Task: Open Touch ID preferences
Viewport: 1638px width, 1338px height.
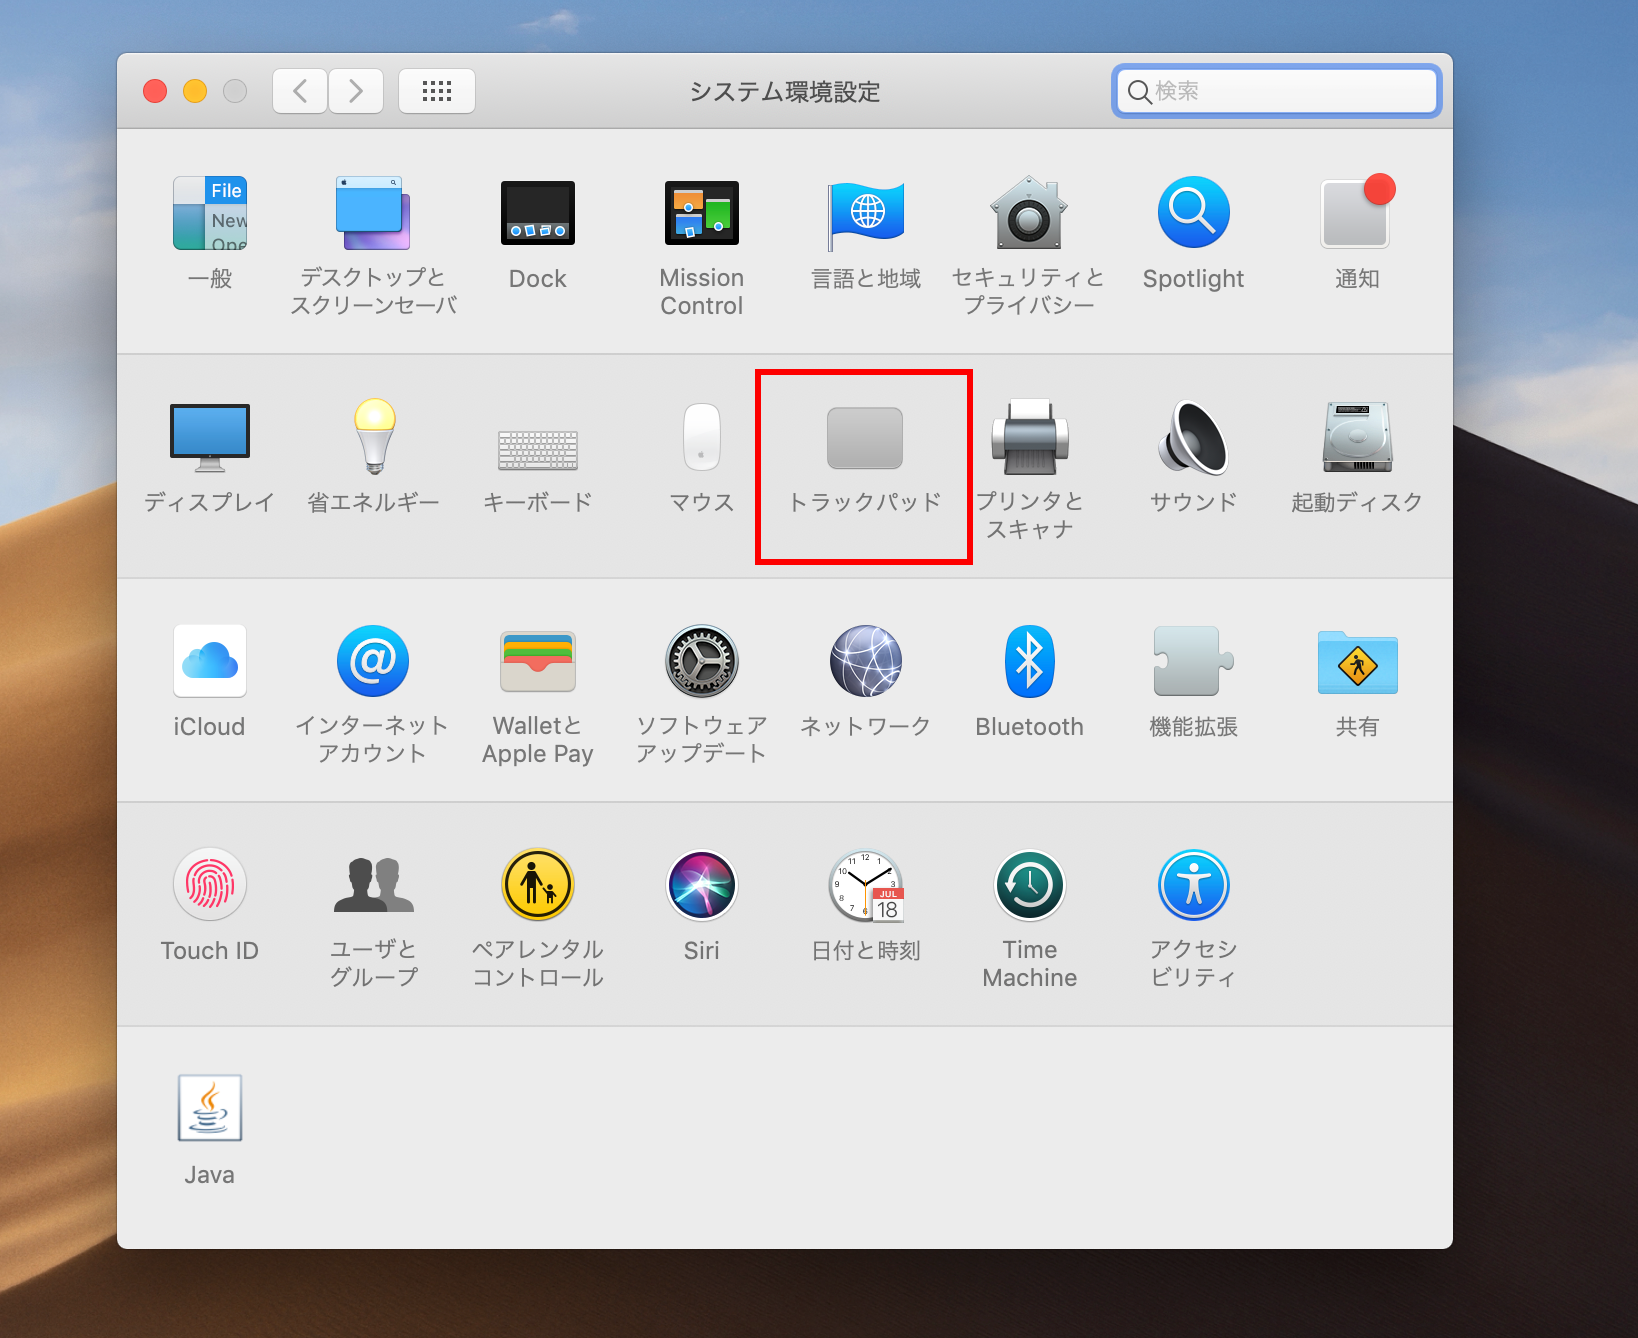Action: click(x=210, y=885)
